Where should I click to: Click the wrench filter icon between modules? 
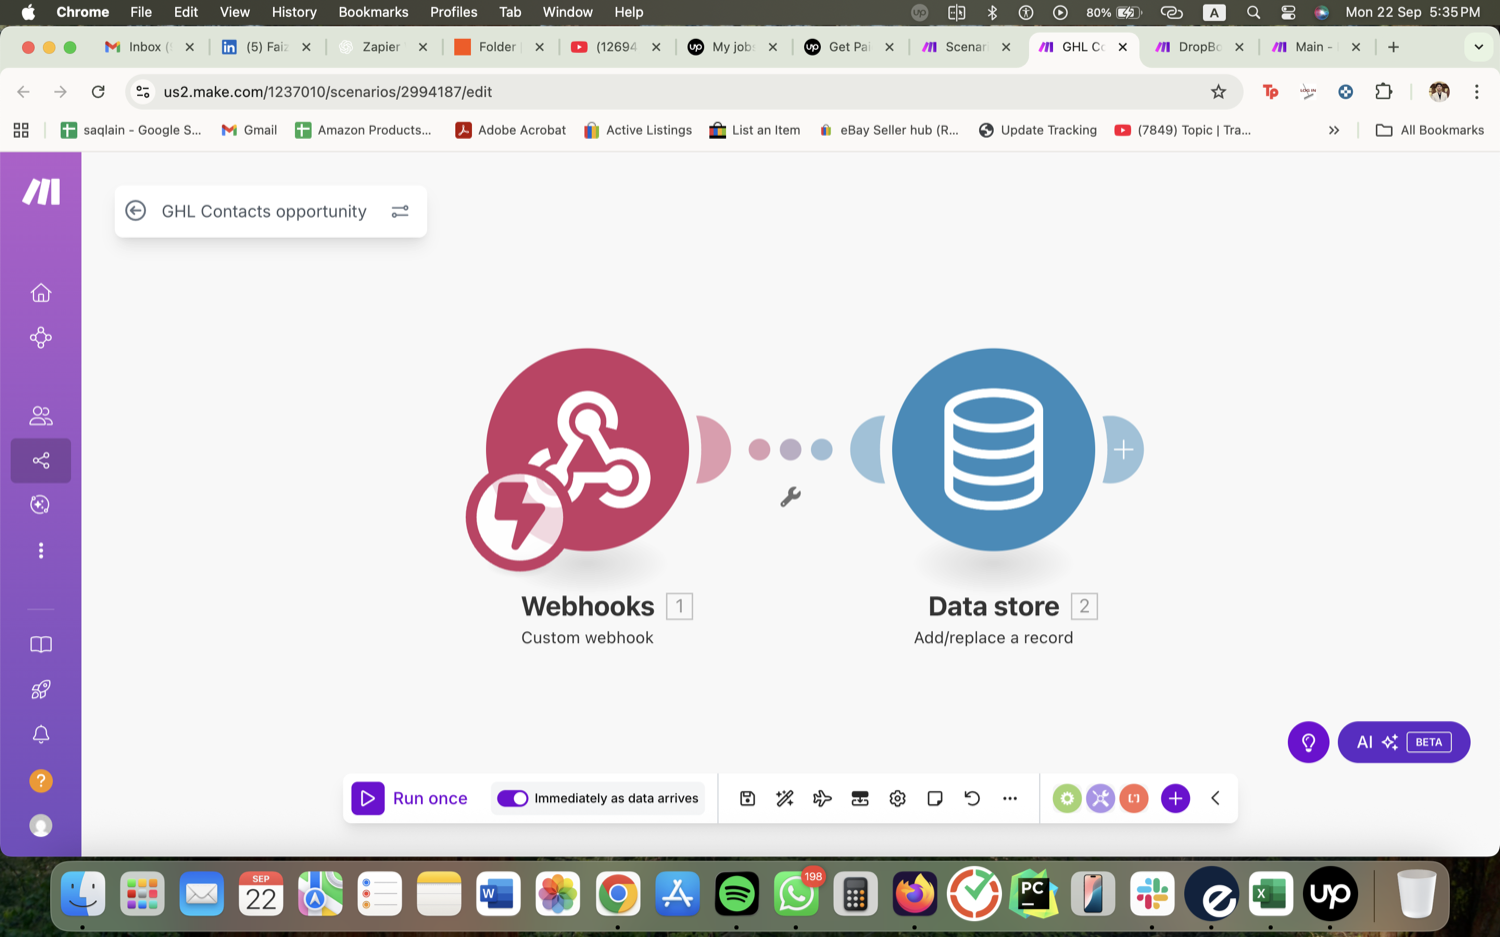pos(790,497)
